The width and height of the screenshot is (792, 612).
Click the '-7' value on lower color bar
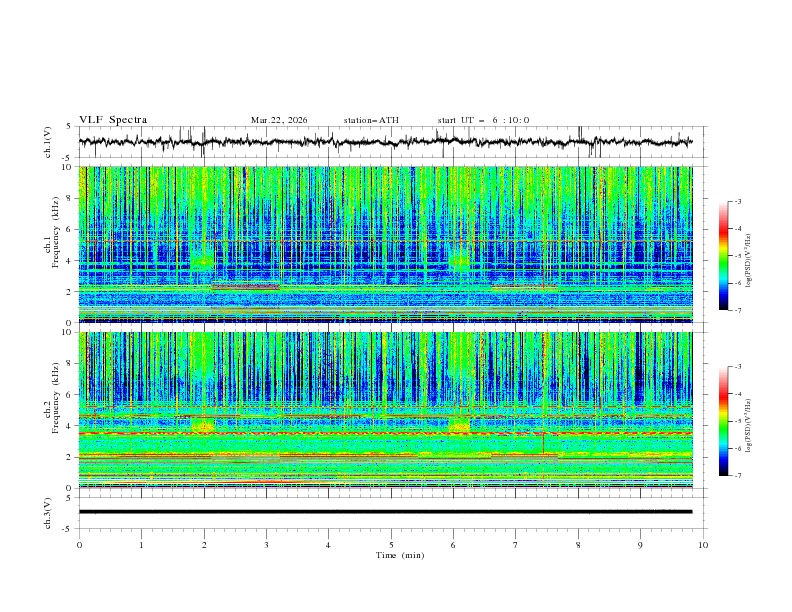click(737, 475)
